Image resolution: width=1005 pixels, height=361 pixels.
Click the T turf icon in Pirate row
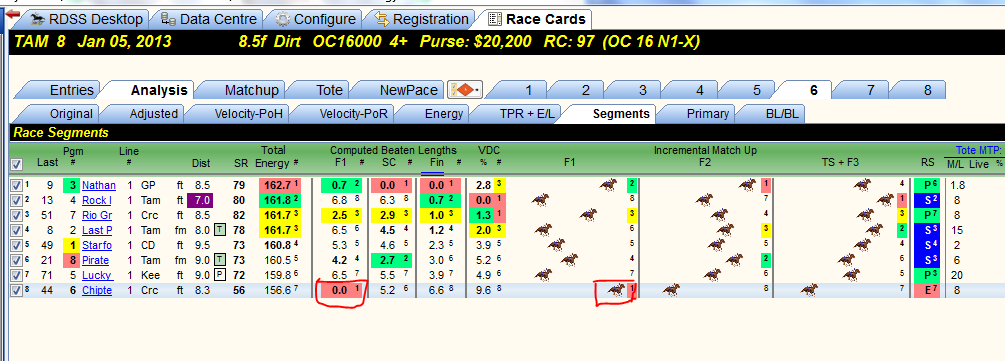[x=220, y=260]
